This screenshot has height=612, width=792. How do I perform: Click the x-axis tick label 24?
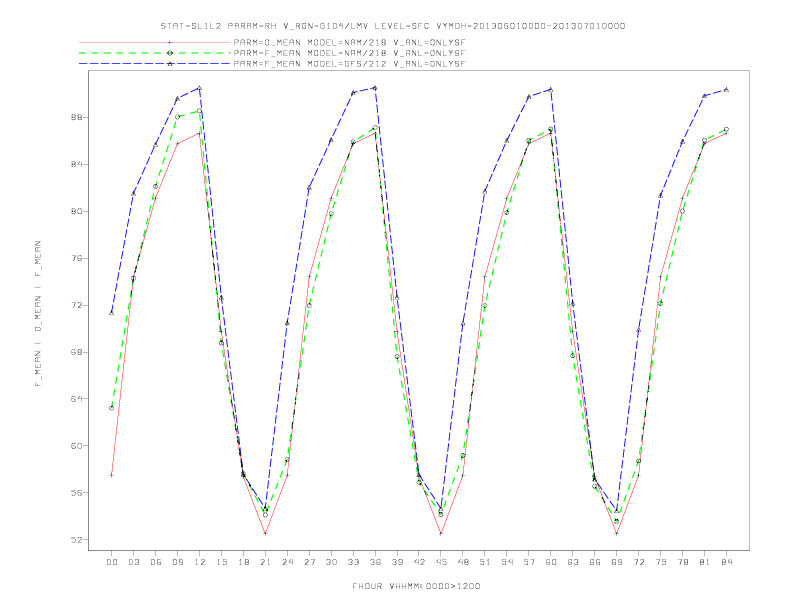287,562
